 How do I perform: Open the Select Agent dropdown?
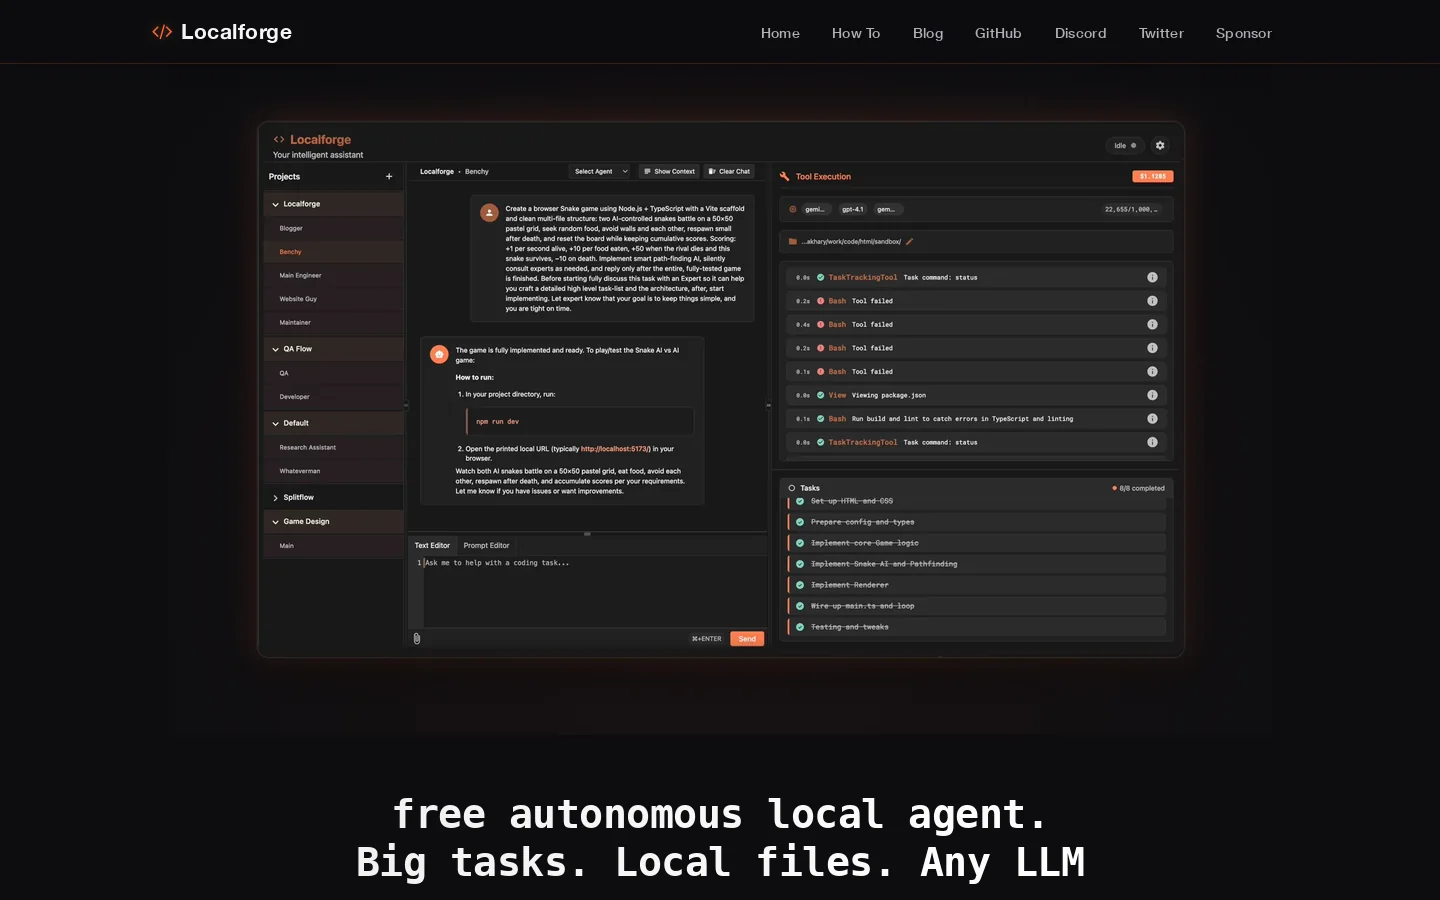tap(601, 171)
